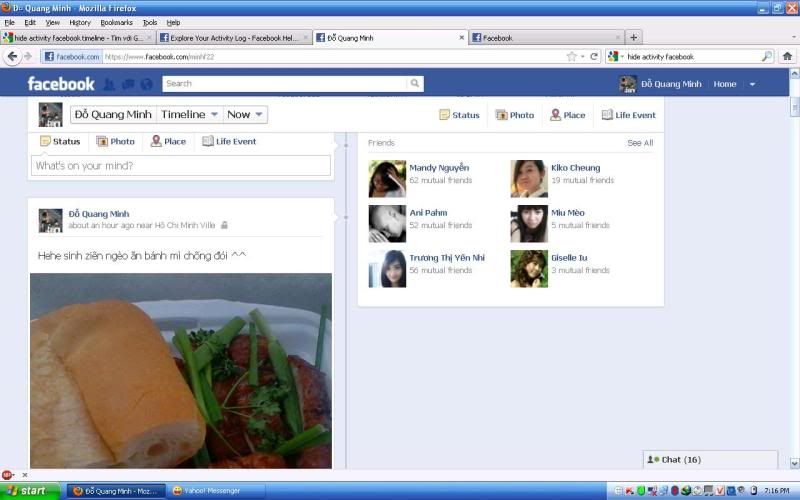Open the File menu
This screenshot has width=800, height=500.
click(x=9, y=22)
